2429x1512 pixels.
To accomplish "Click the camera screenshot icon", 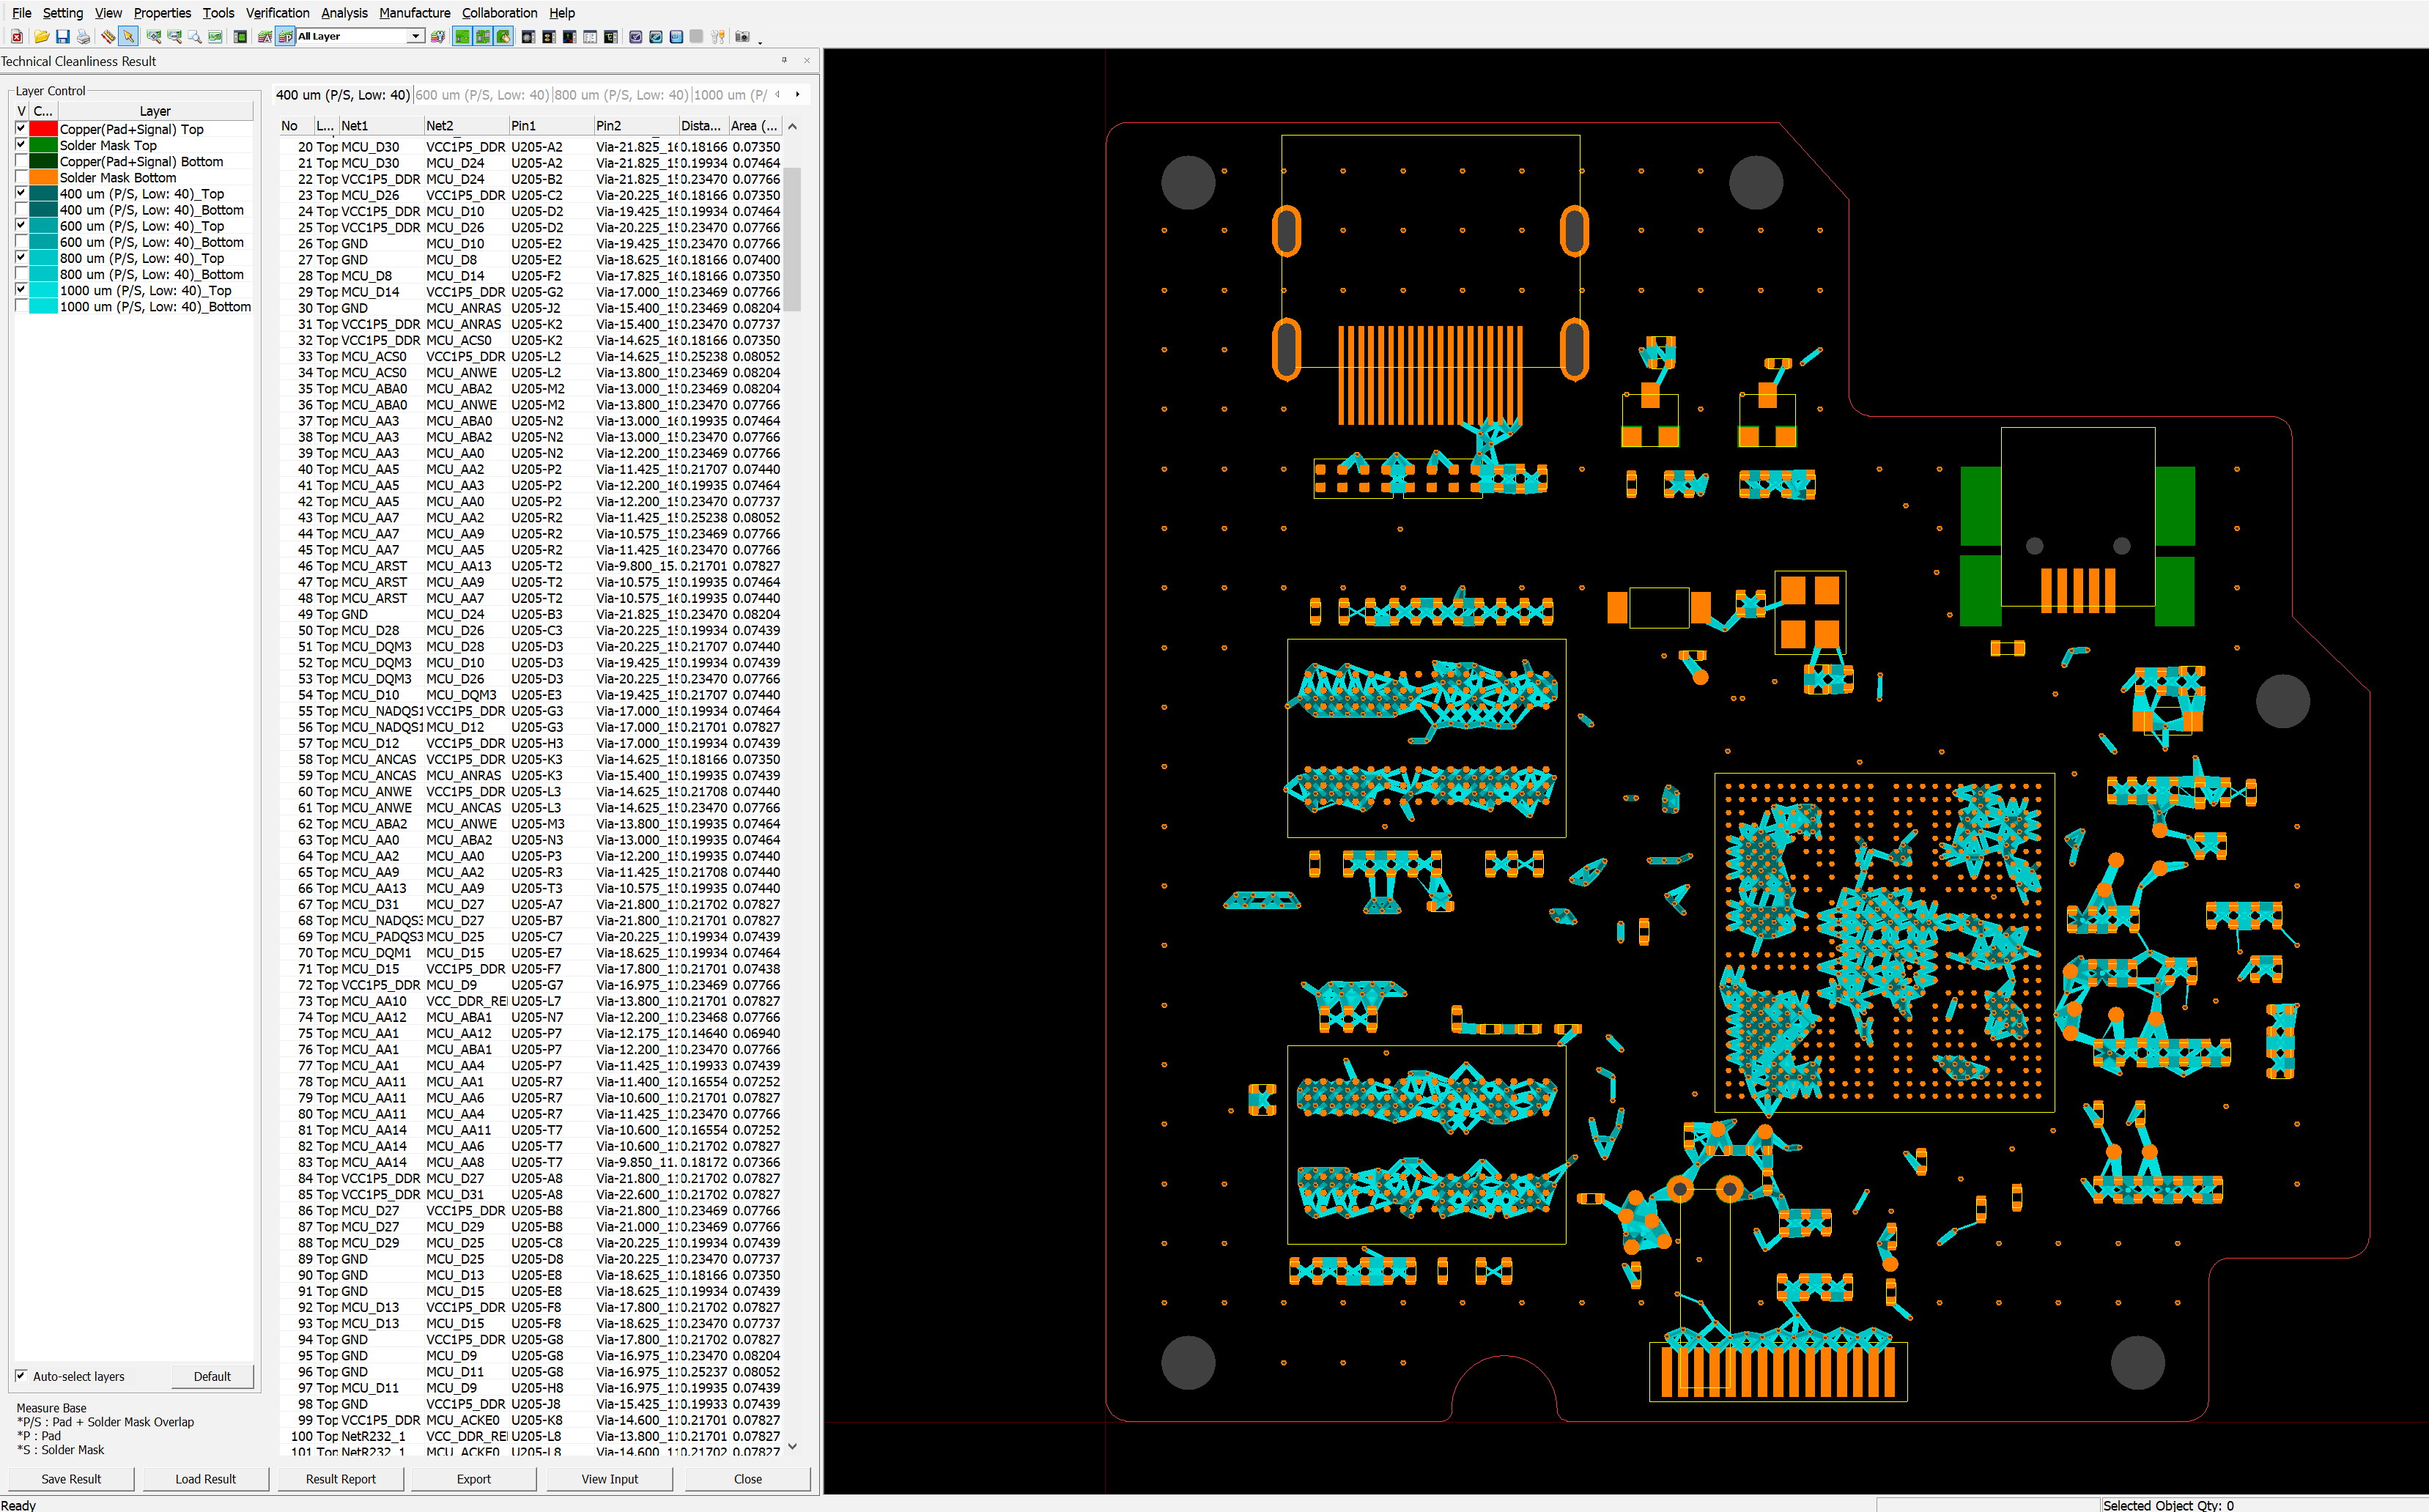I will tap(742, 37).
